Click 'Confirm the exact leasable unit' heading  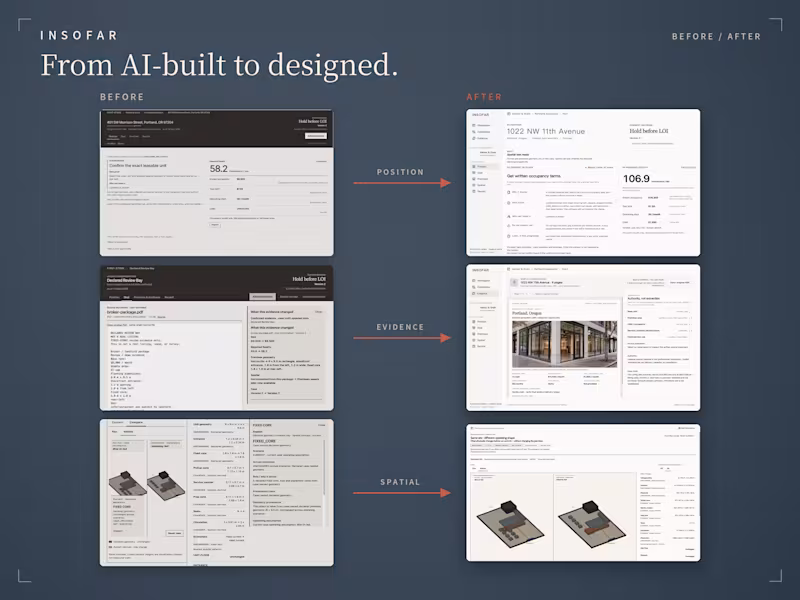point(138,166)
